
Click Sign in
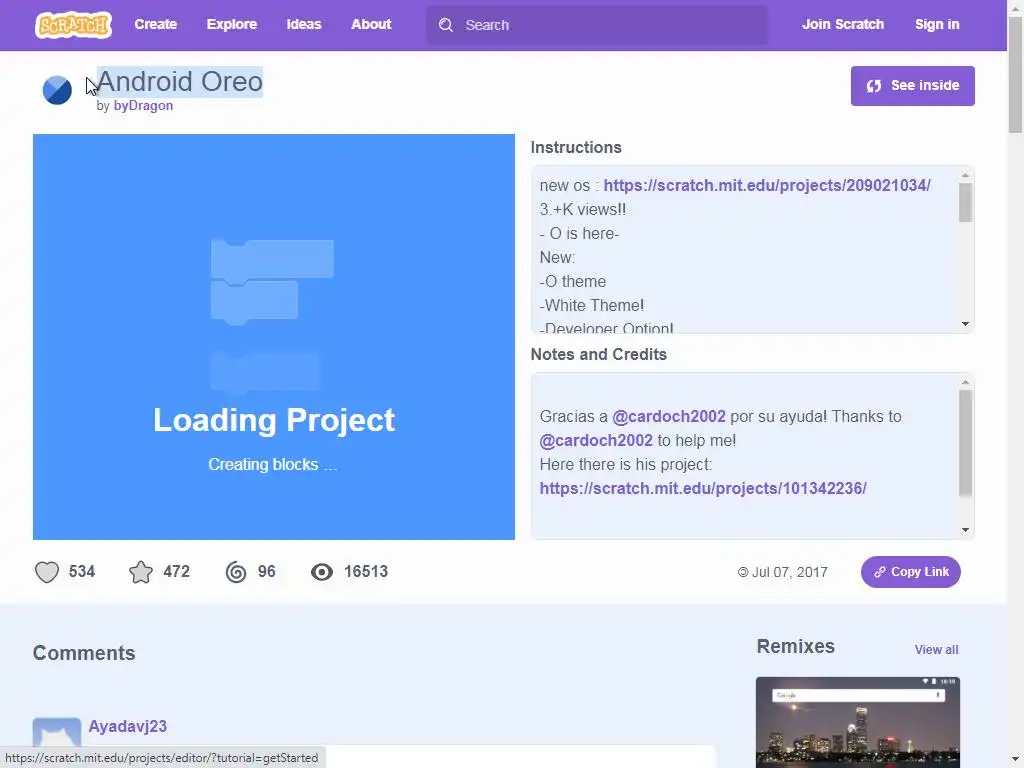pyautogui.click(x=936, y=24)
